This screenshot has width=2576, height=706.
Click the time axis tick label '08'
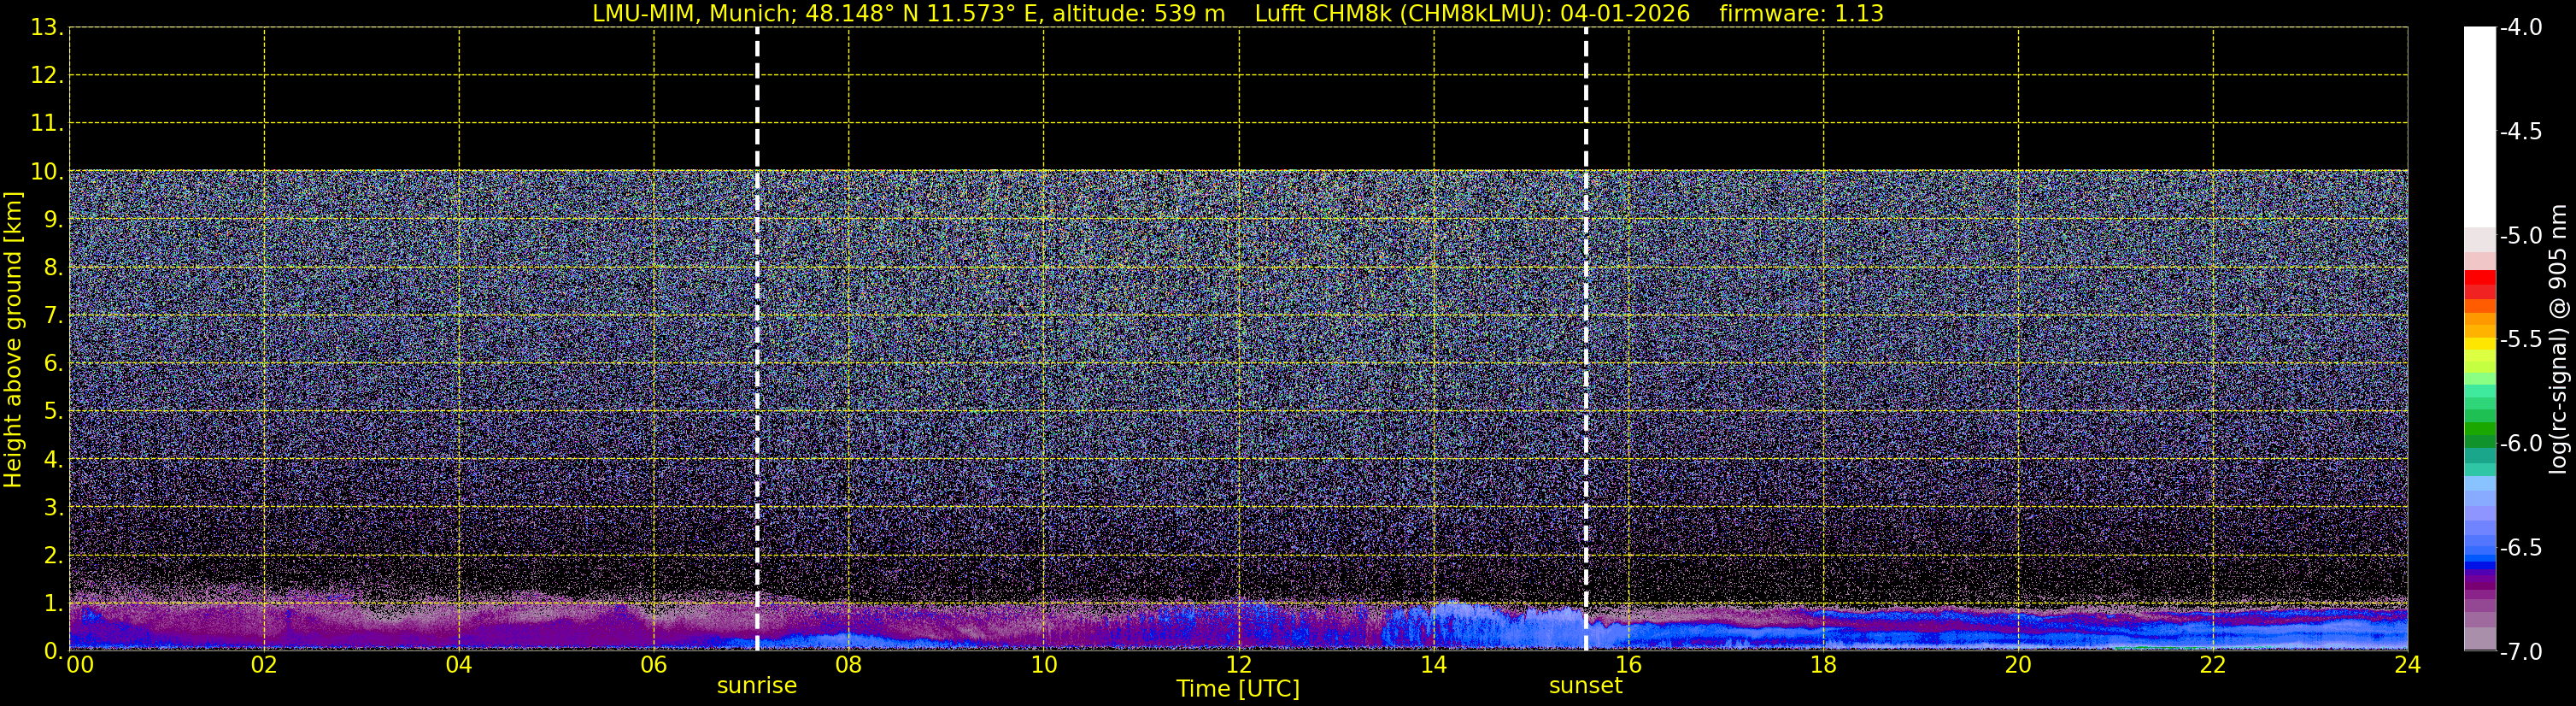coord(849,665)
